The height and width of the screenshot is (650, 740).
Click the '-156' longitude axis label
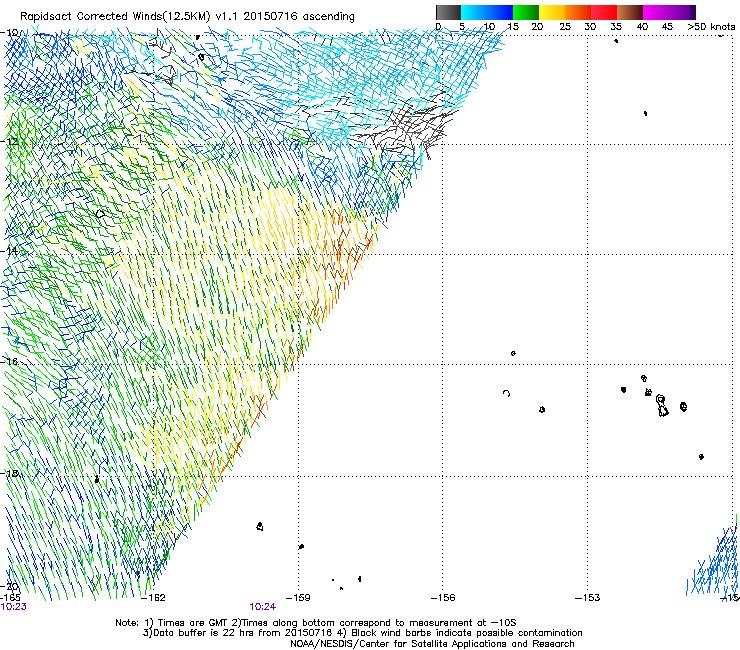pyautogui.click(x=443, y=598)
